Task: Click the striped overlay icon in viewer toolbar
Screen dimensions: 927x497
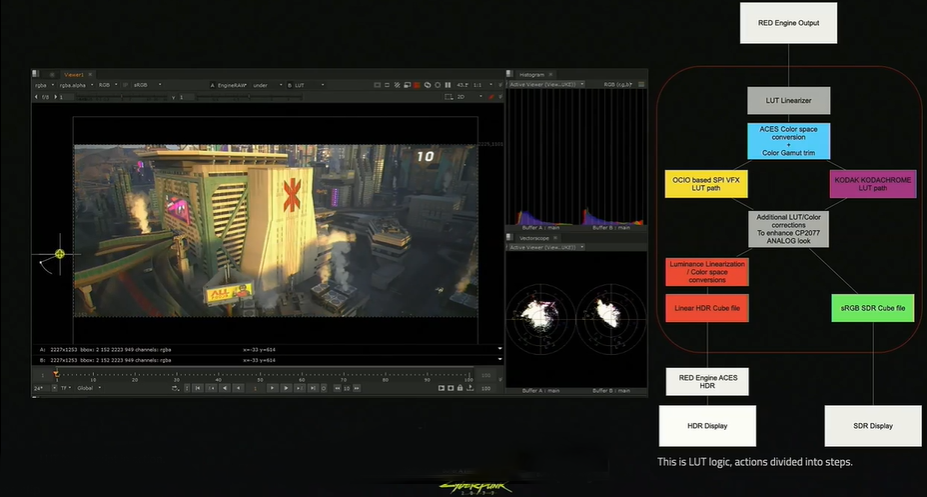Action: pyautogui.click(x=397, y=85)
